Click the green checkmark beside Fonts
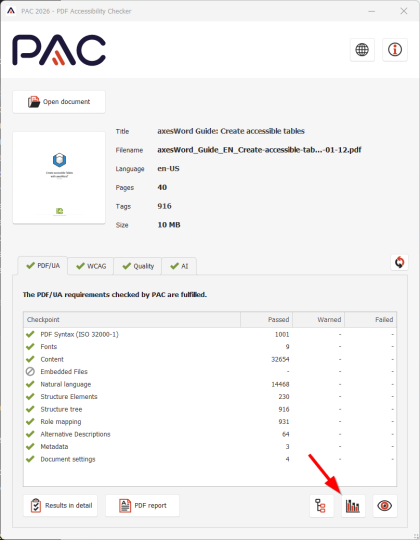The width and height of the screenshot is (420, 540). click(30, 346)
